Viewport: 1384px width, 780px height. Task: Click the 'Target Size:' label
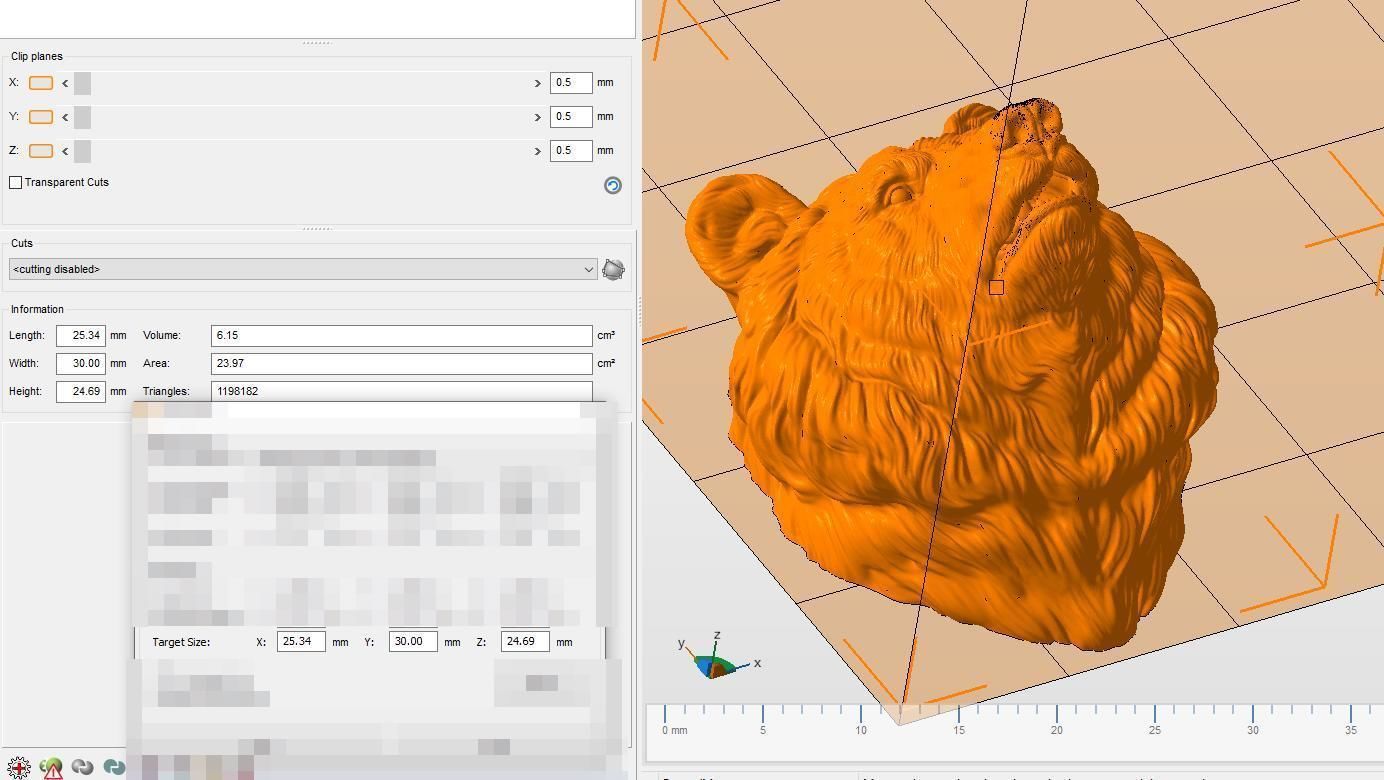[181, 642]
